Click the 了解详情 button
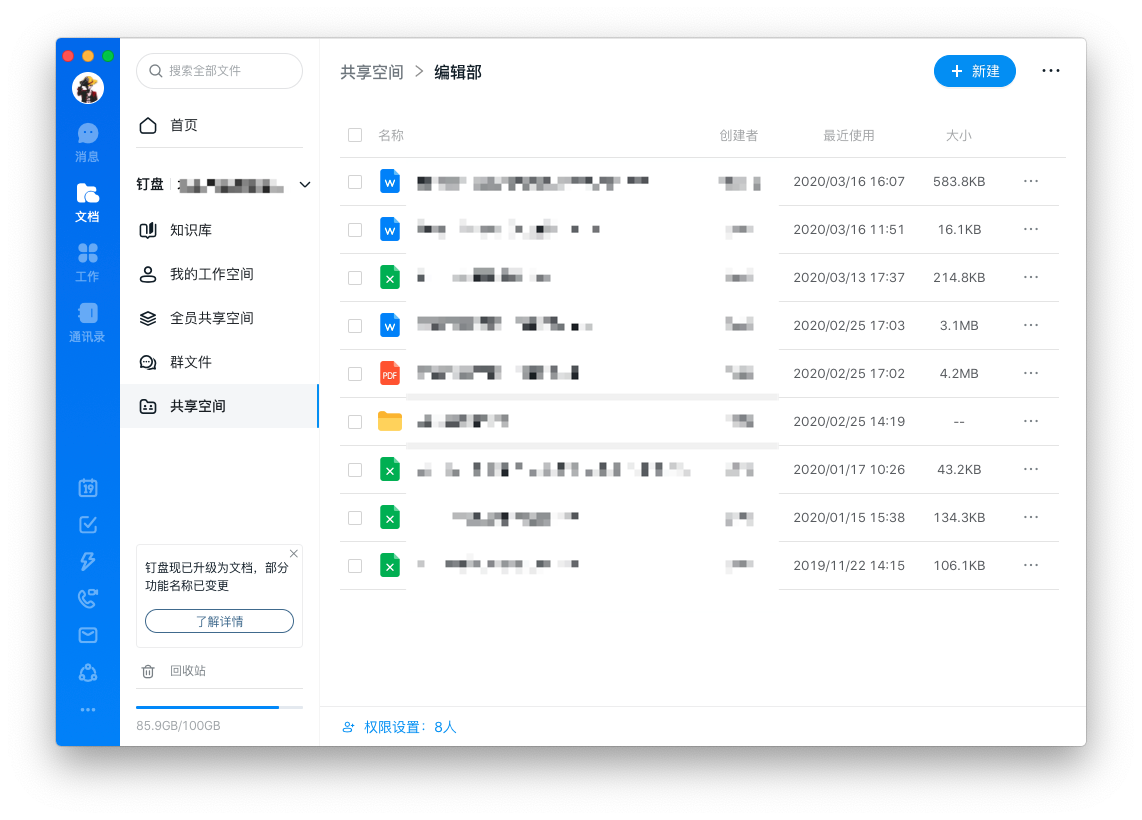This screenshot has width=1142, height=820. click(x=219, y=621)
